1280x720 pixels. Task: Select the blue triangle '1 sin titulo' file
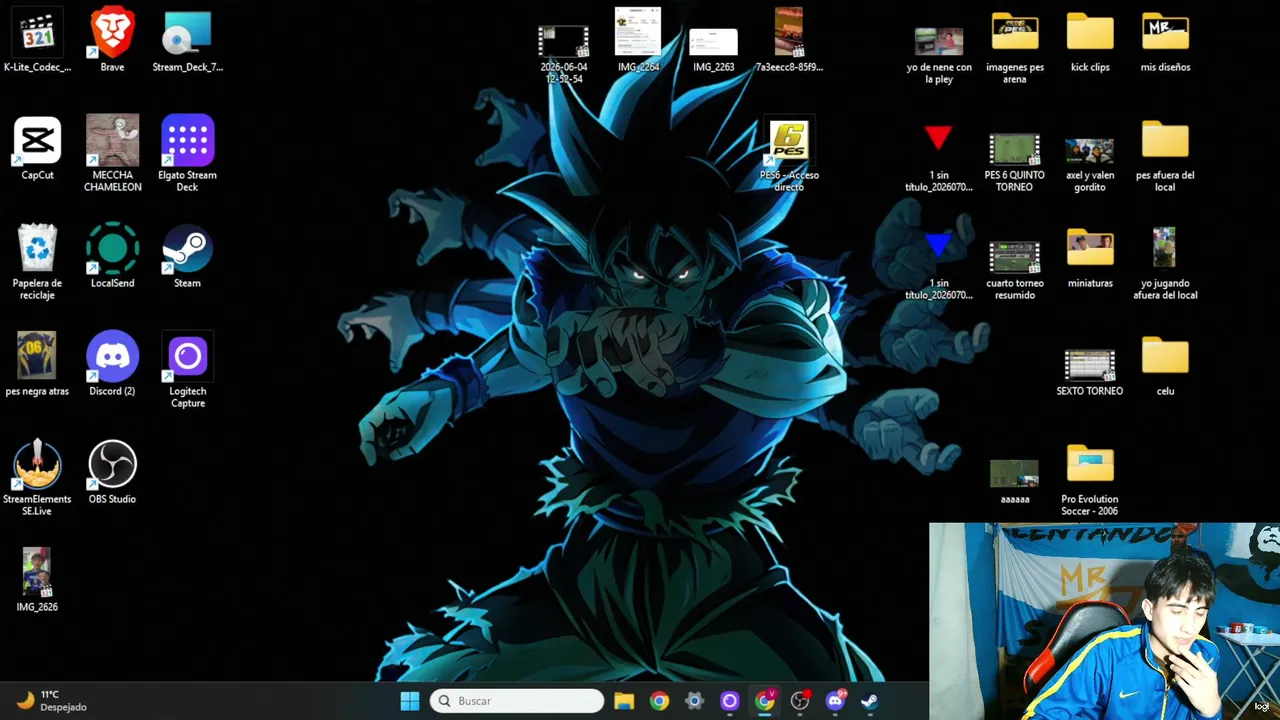[938, 266]
